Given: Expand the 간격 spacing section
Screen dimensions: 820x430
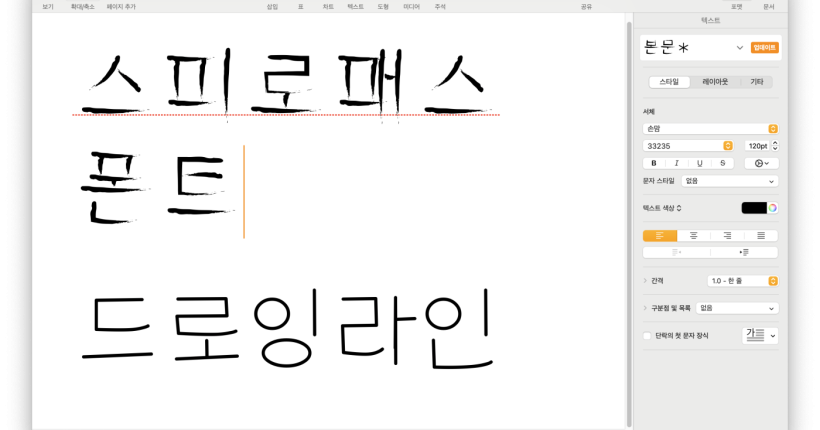Looking at the screenshot, I should pos(646,281).
